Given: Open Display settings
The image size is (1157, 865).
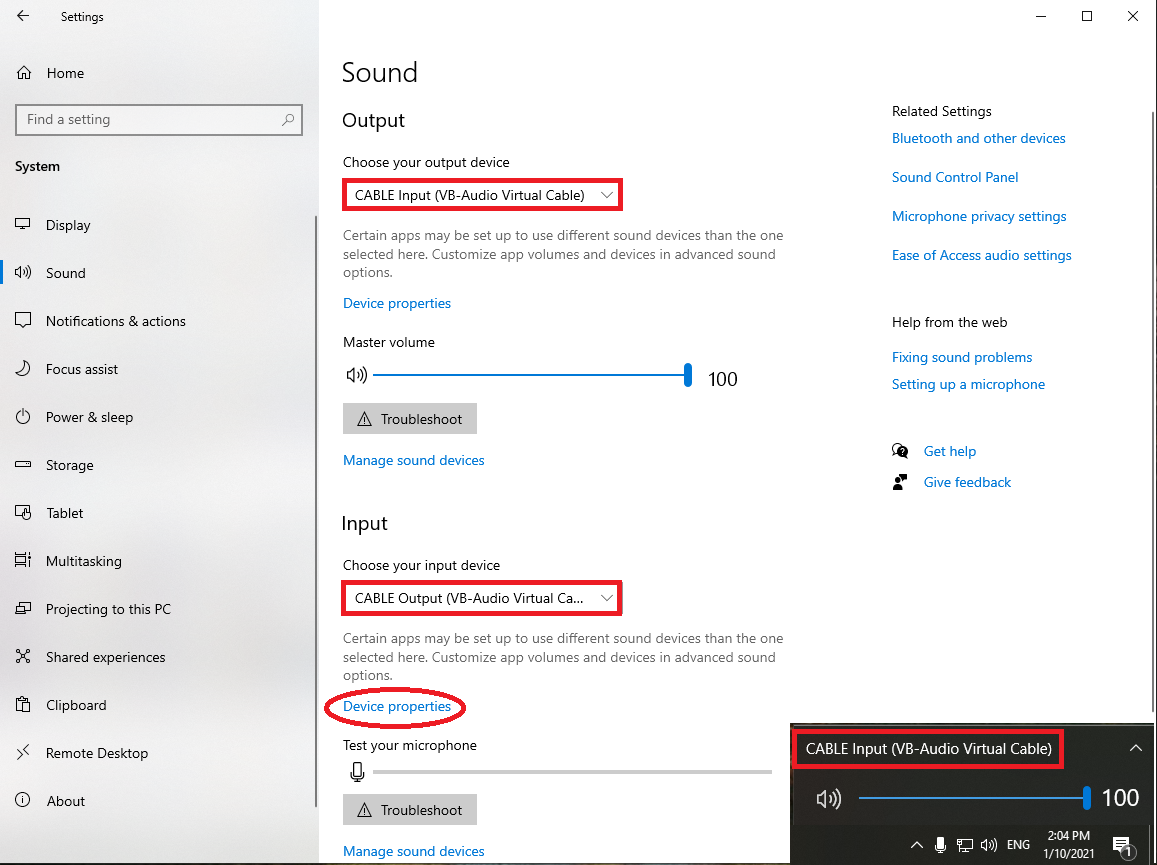Looking at the screenshot, I should [x=68, y=225].
